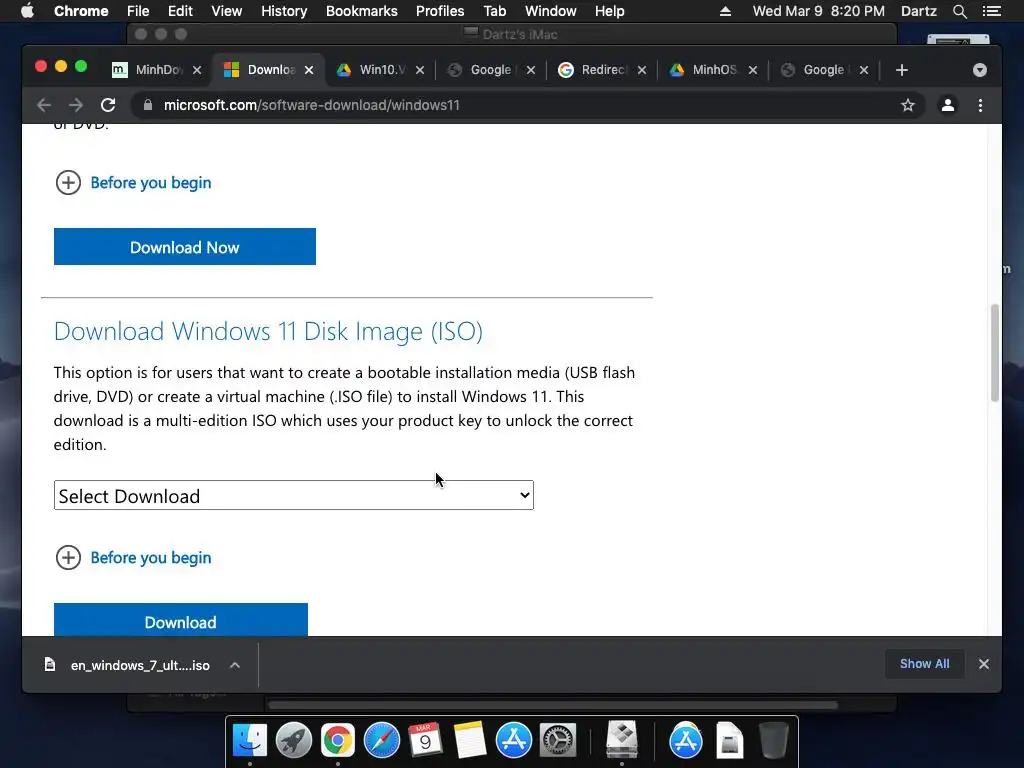
Task: Go back to the previous page
Action: [44, 105]
